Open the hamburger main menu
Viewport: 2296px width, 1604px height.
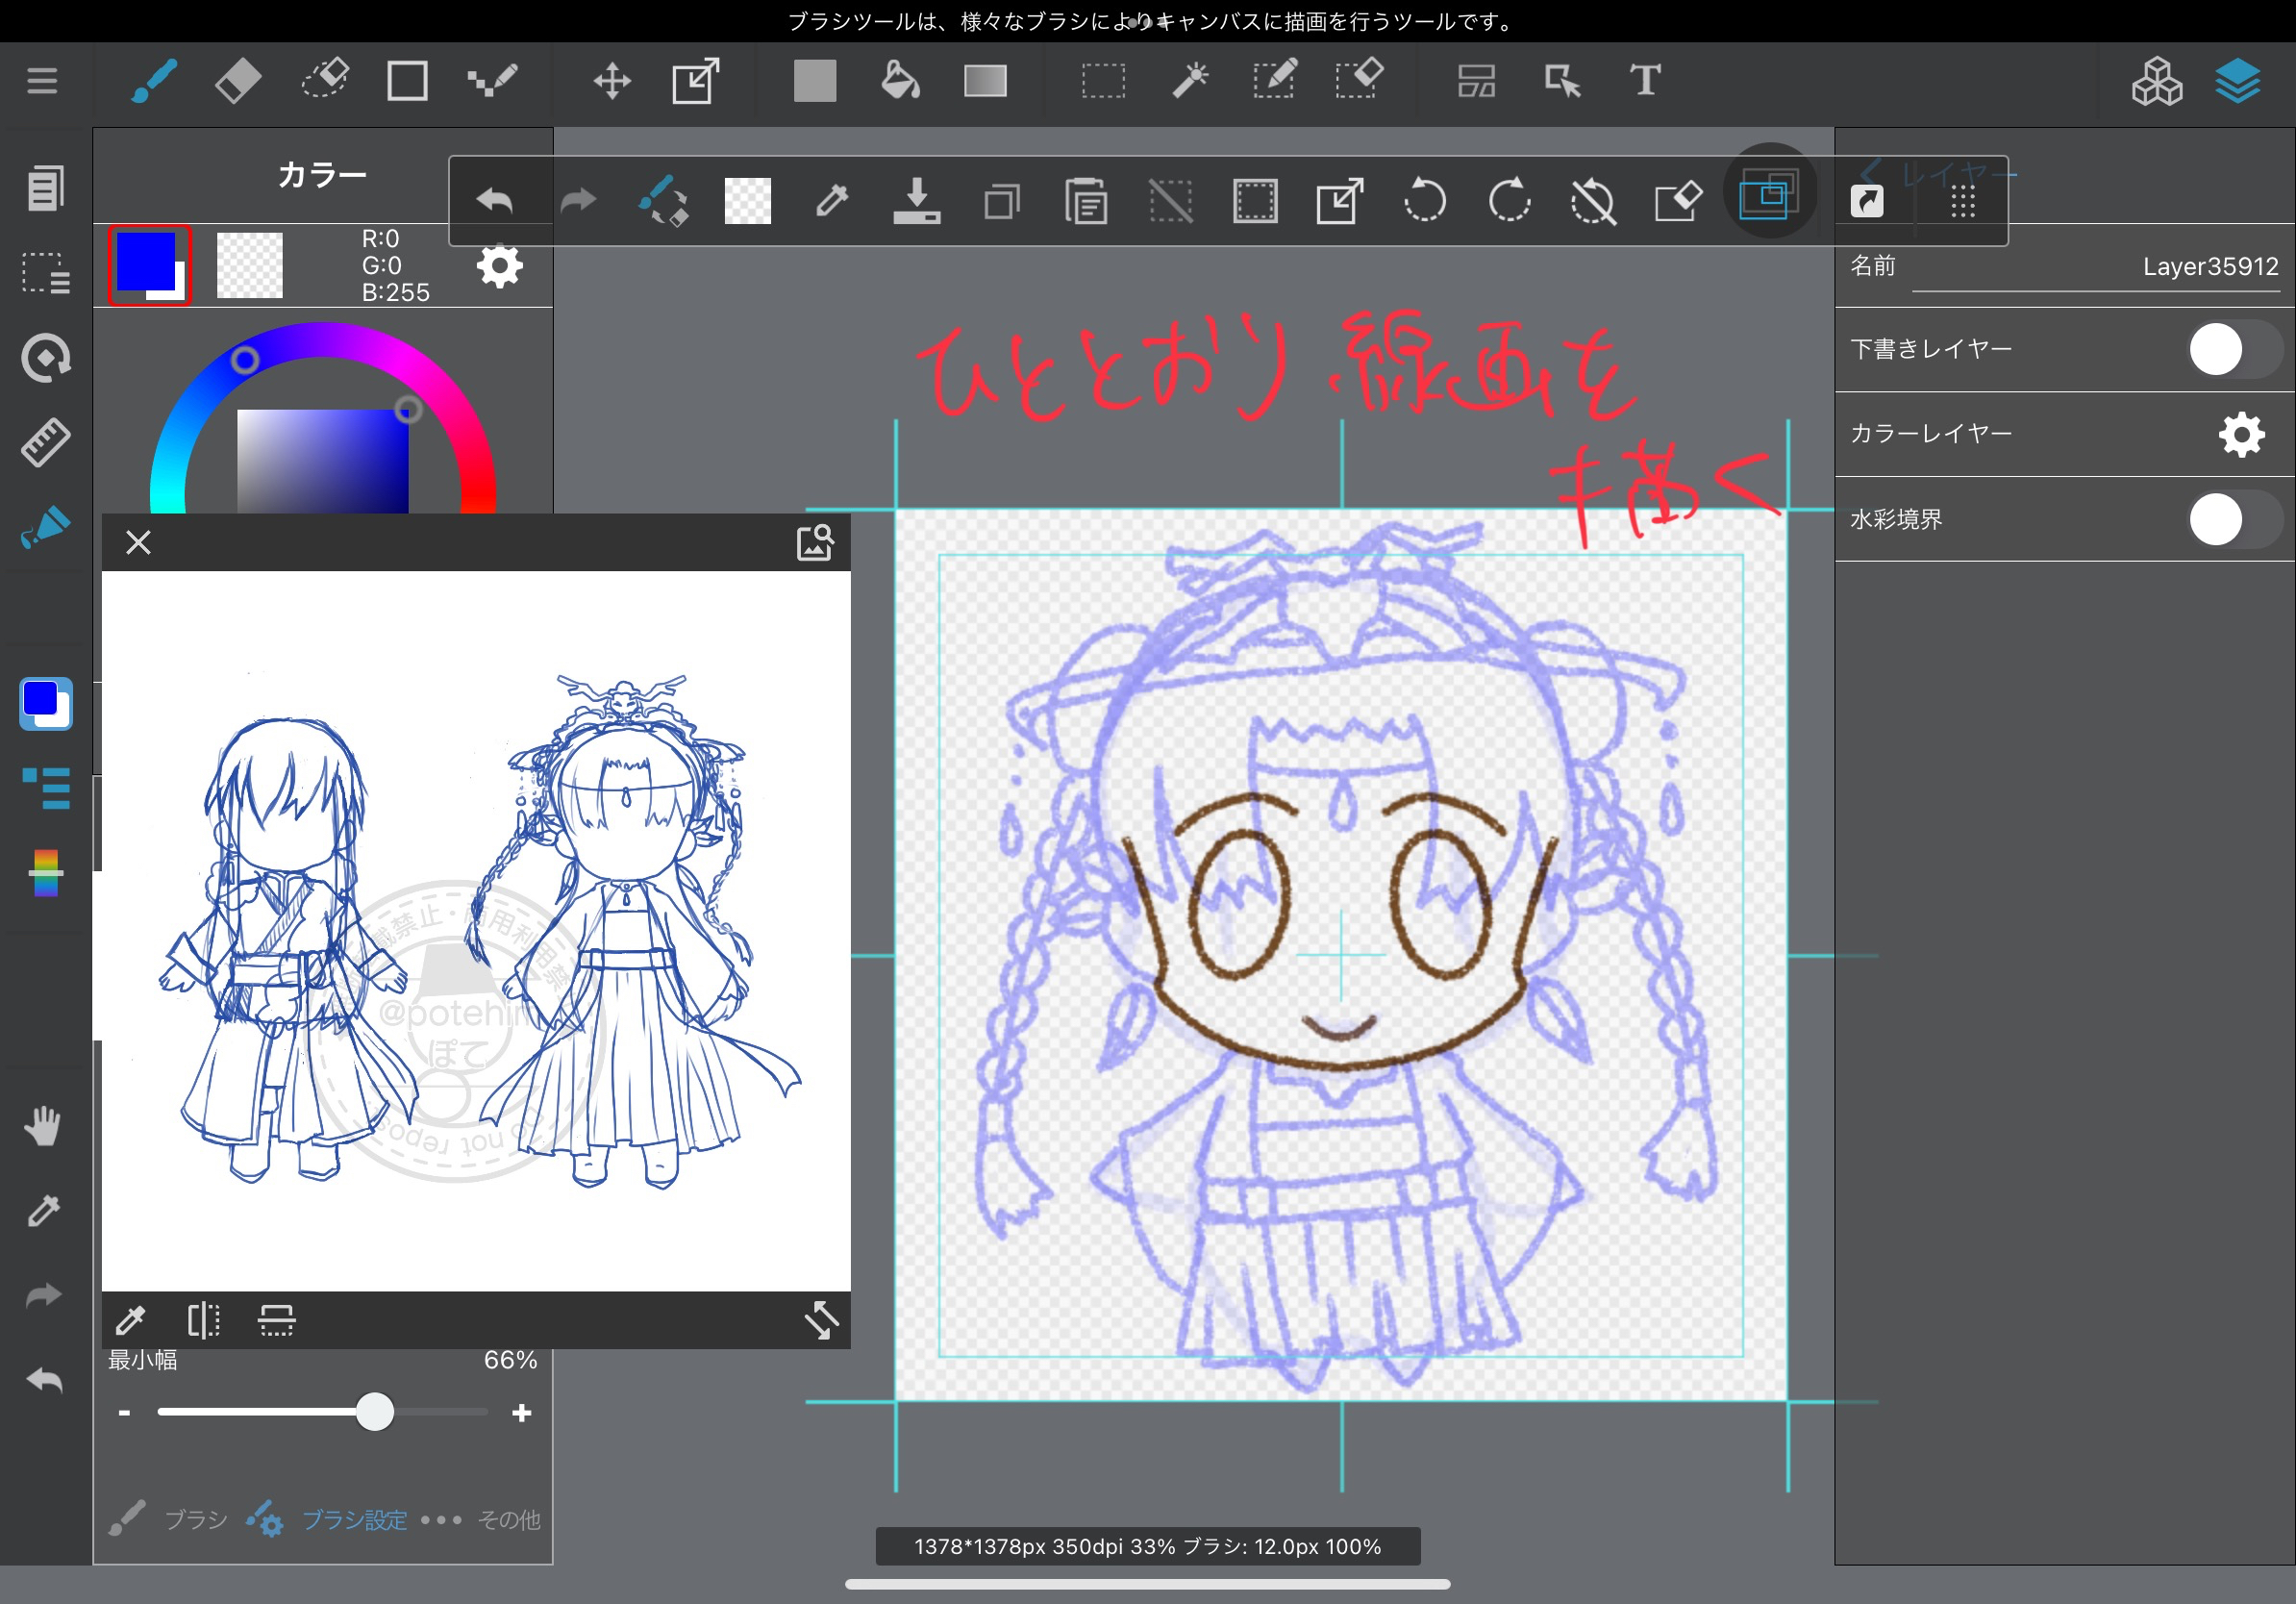click(x=42, y=80)
